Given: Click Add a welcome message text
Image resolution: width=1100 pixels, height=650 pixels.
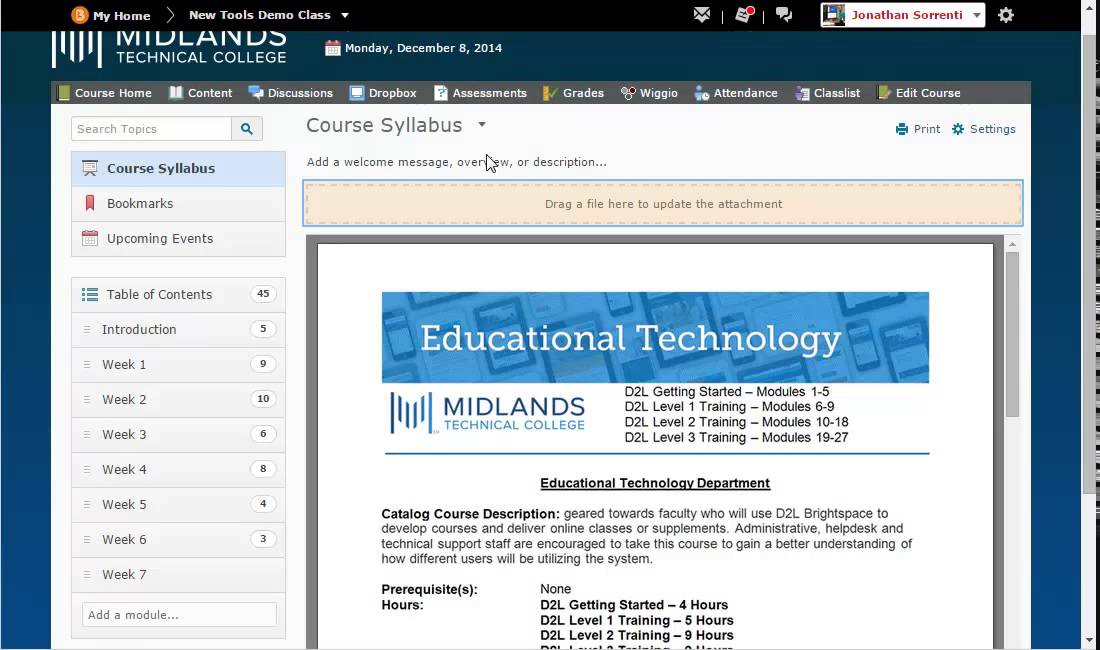Looking at the screenshot, I should tap(457, 162).
